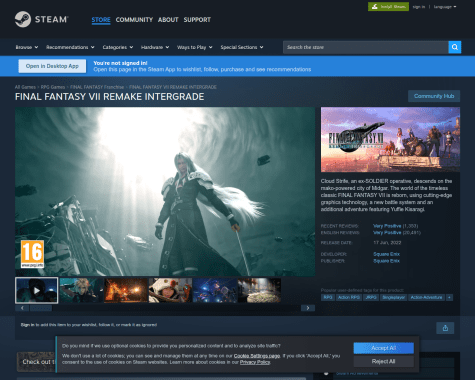Click the plus button after tags

449,297
